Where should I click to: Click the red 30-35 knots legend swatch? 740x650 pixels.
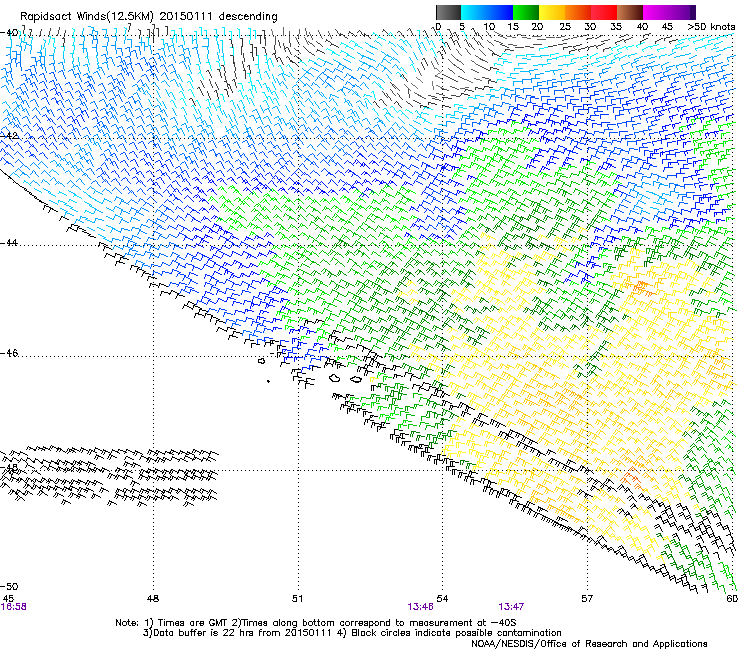604,12
